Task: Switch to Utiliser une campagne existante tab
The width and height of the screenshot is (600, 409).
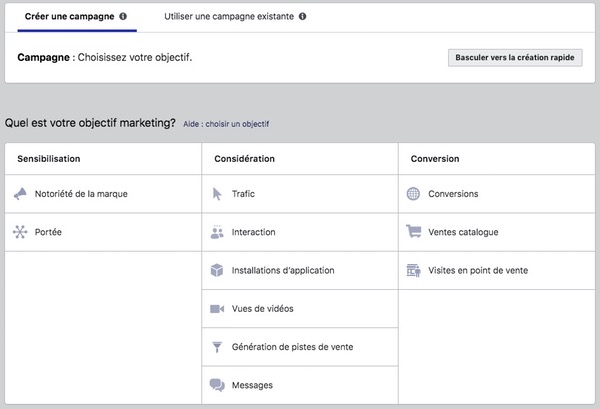Action: (x=230, y=16)
